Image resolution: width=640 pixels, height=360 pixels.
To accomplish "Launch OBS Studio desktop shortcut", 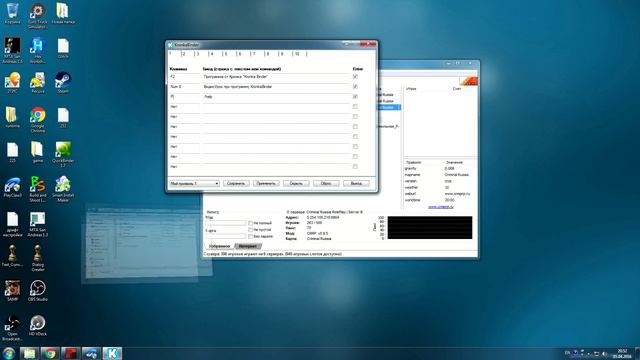I will coord(38,291).
